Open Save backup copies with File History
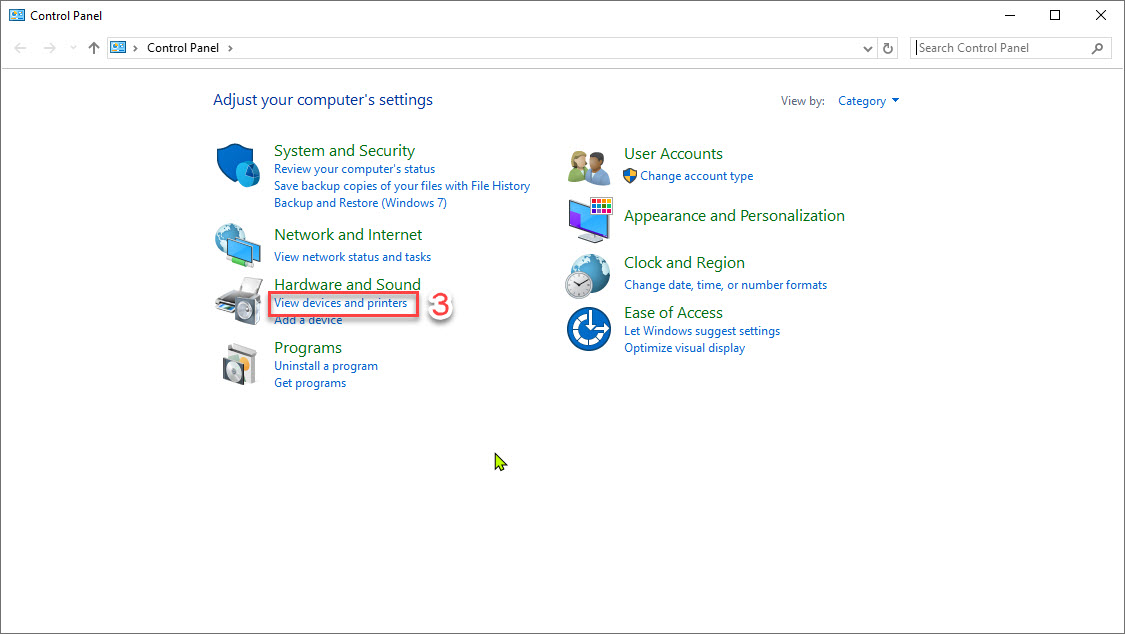This screenshot has height=634, width=1125. [x=402, y=186]
